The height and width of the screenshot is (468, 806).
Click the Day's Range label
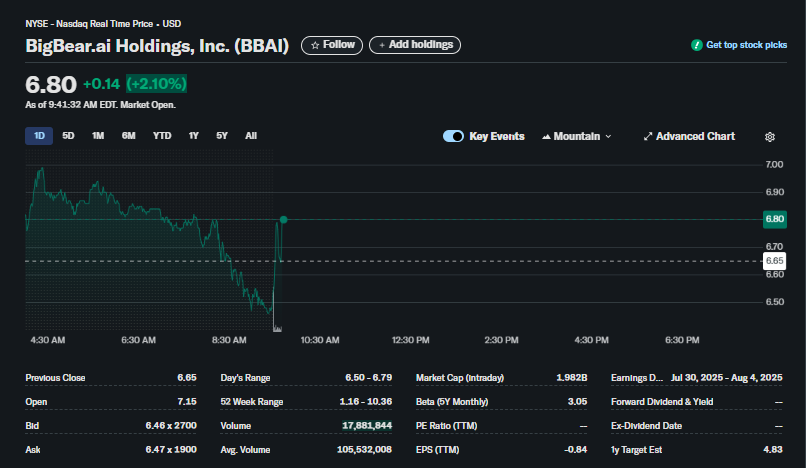point(245,377)
